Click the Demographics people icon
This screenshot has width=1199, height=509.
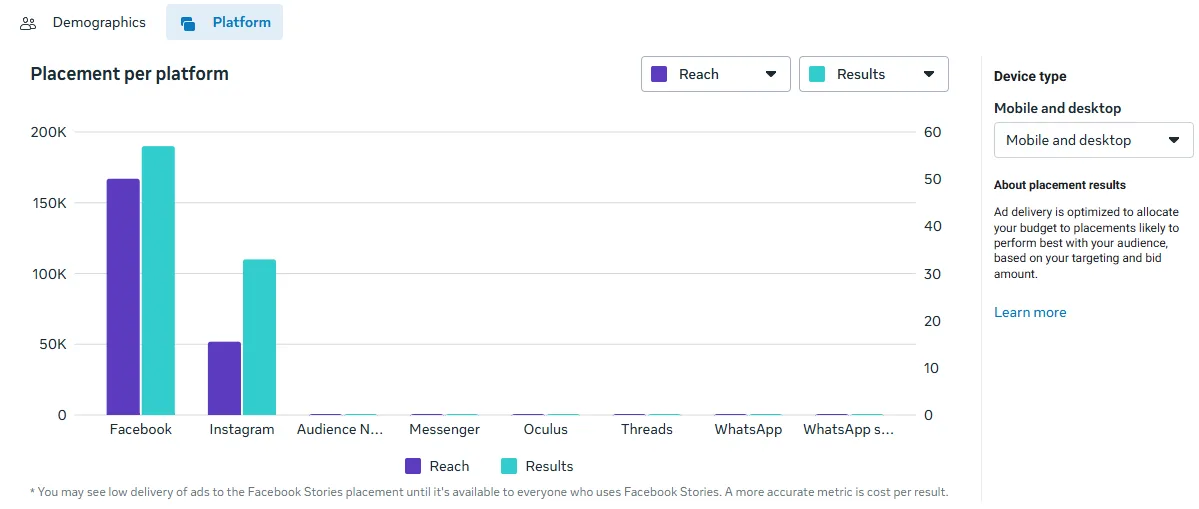[x=28, y=24]
